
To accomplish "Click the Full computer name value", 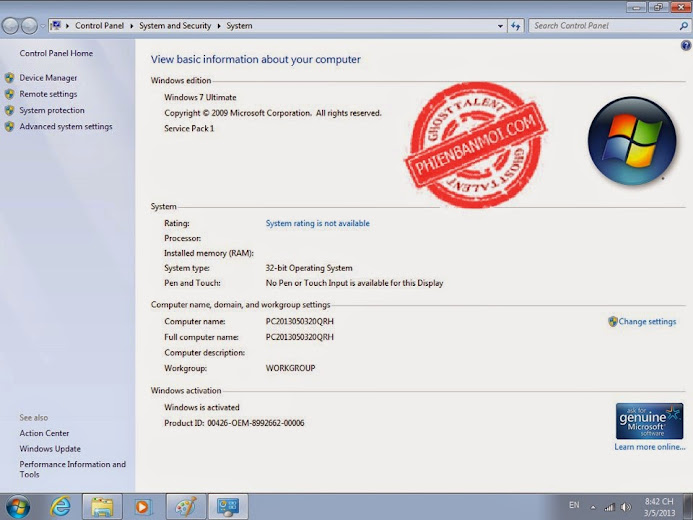I will tap(300, 337).
